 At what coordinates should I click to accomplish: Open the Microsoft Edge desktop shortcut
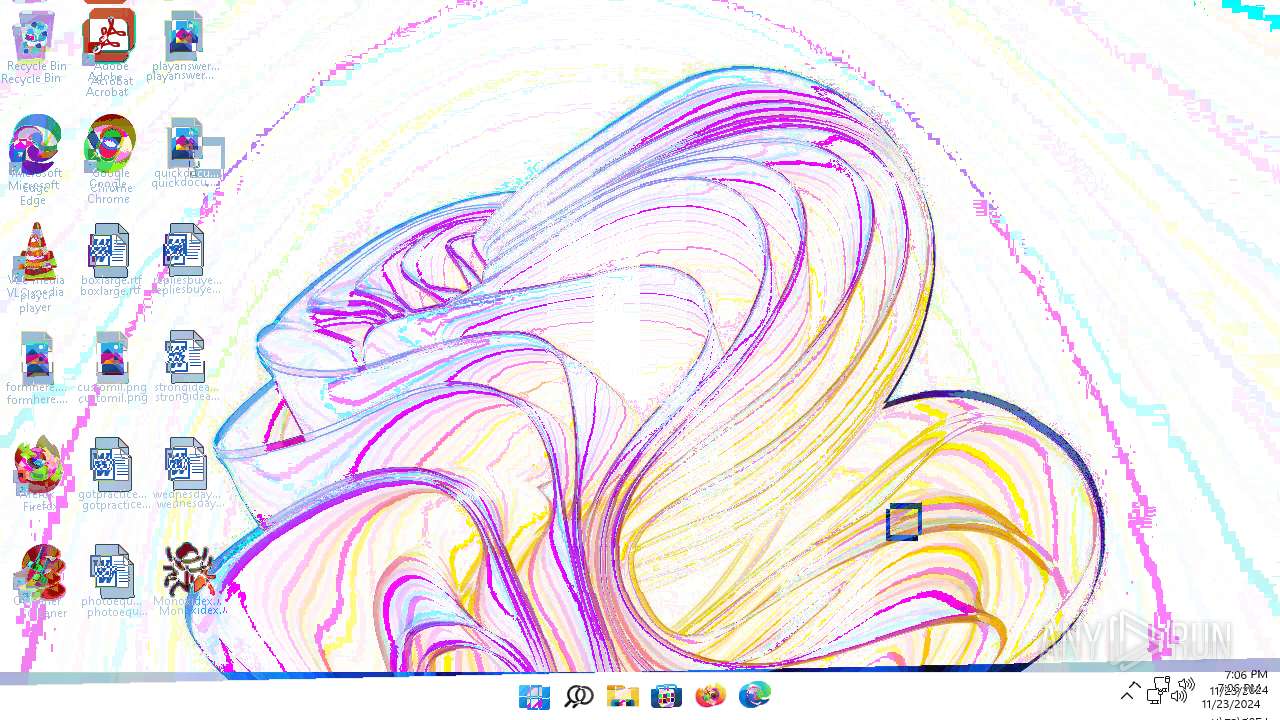click(x=35, y=160)
